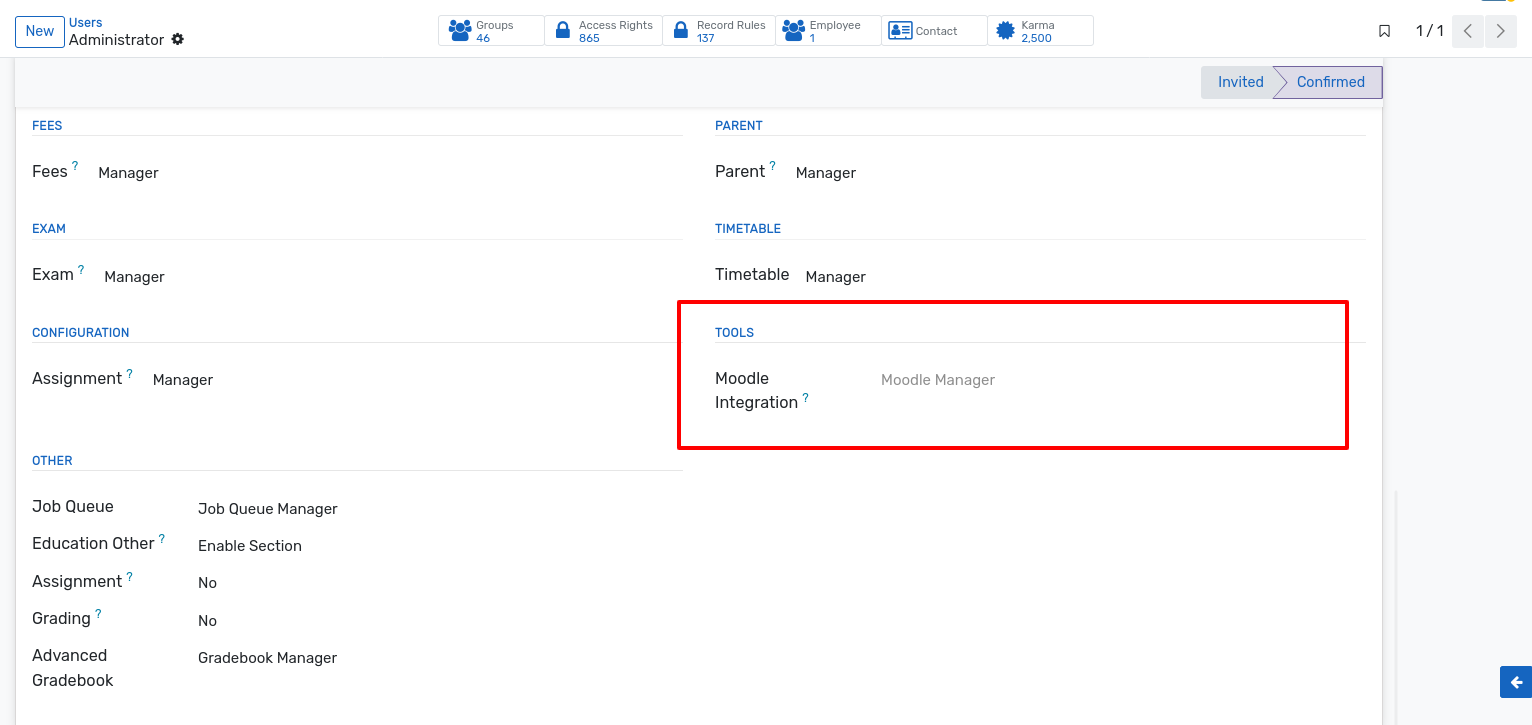
Task: Create a new user with New
Action: 40,31
